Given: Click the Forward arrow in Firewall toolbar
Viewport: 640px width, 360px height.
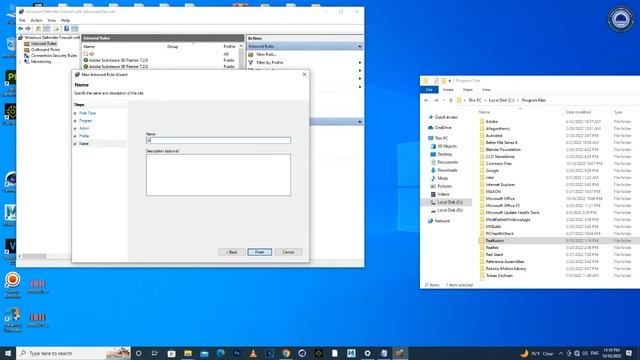Looking at the screenshot, I should point(28,29).
